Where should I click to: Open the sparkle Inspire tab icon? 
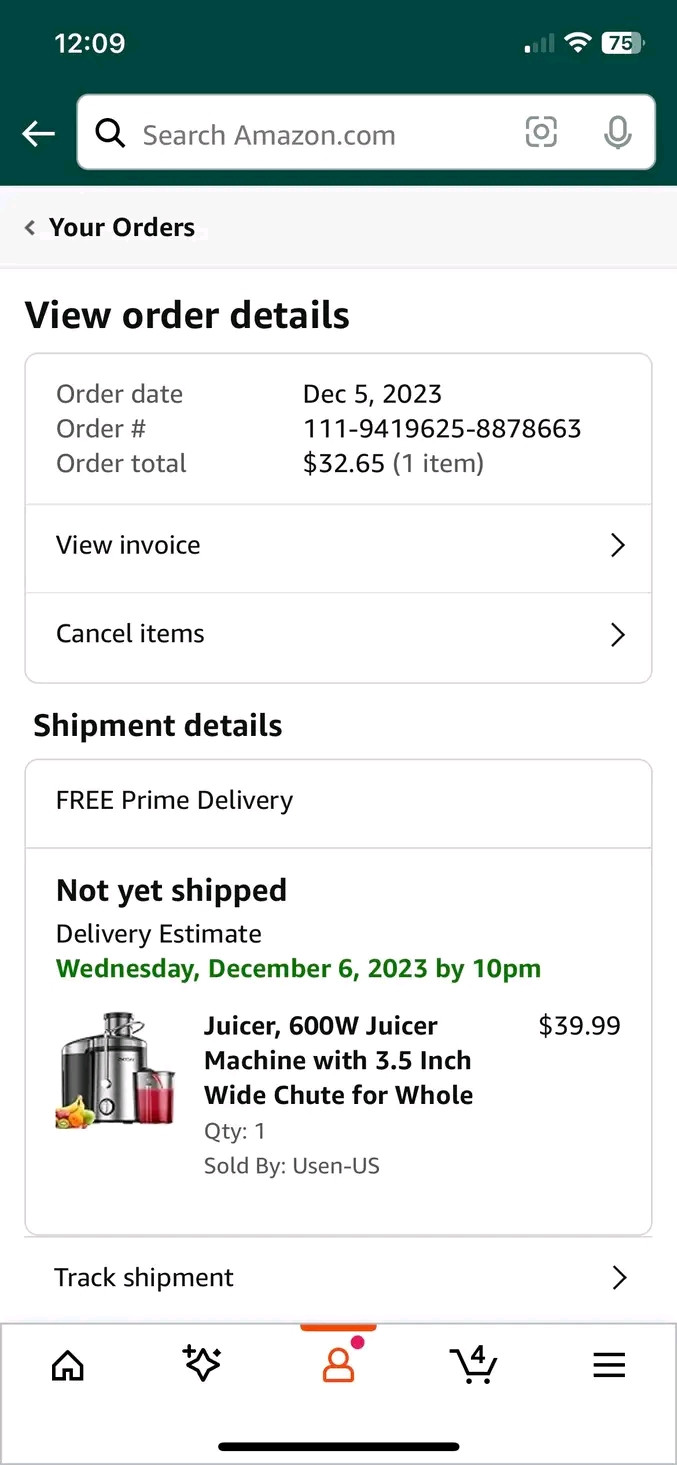(x=202, y=1364)
